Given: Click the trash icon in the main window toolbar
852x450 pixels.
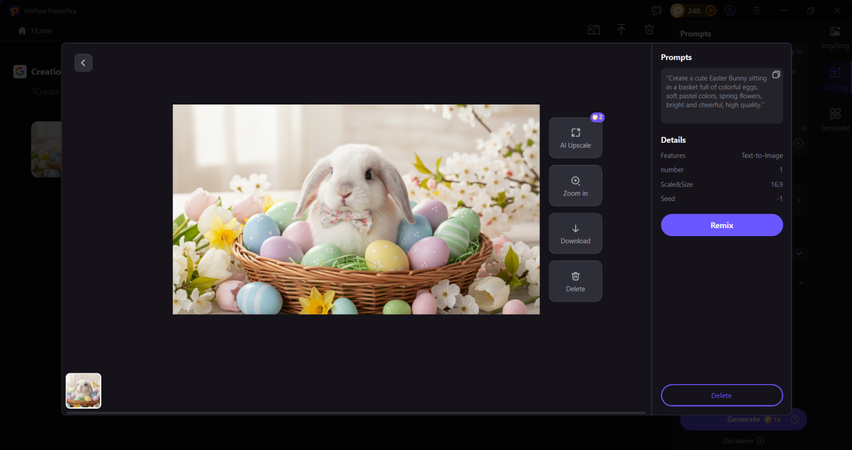Looking at the screenshot, I should (649, 30).
